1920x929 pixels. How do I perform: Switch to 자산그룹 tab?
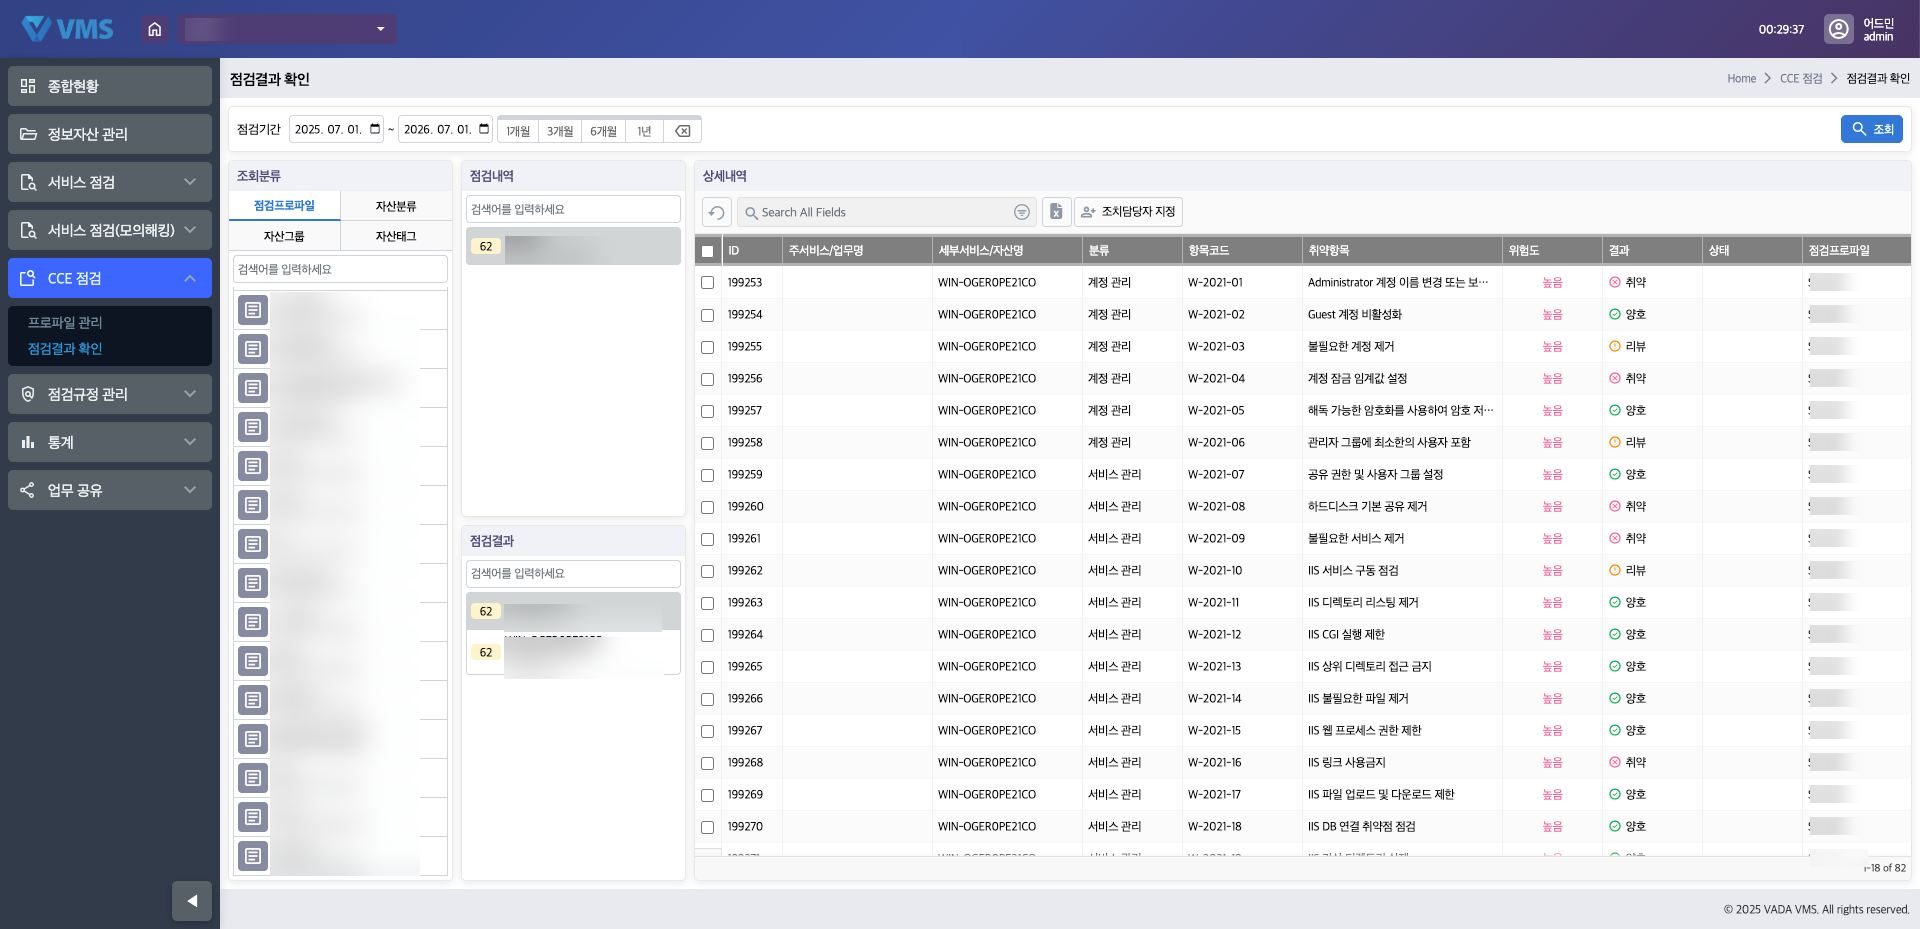coord(284,236)
